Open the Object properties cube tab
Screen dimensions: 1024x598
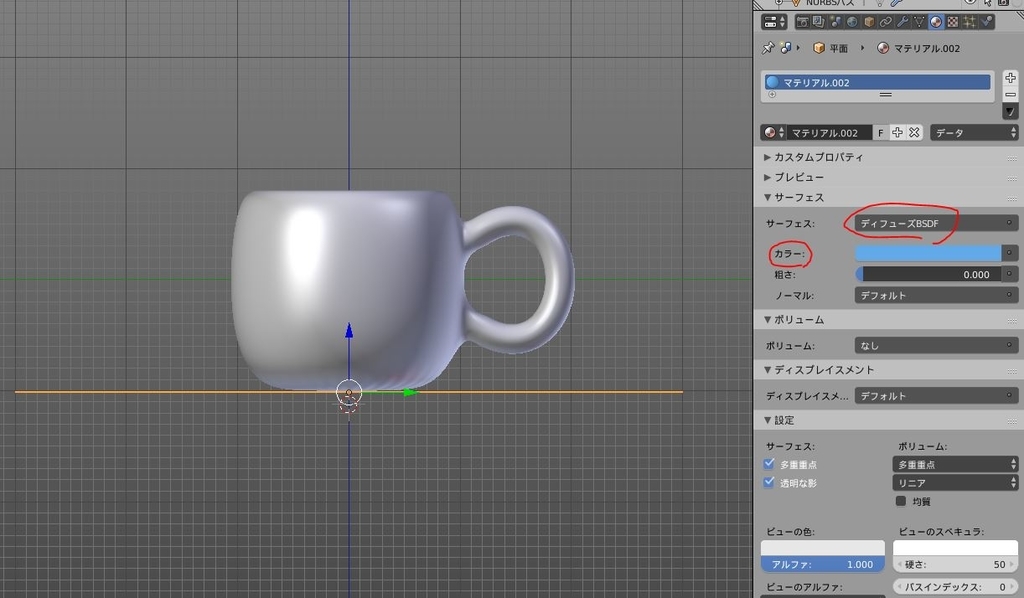869,22
